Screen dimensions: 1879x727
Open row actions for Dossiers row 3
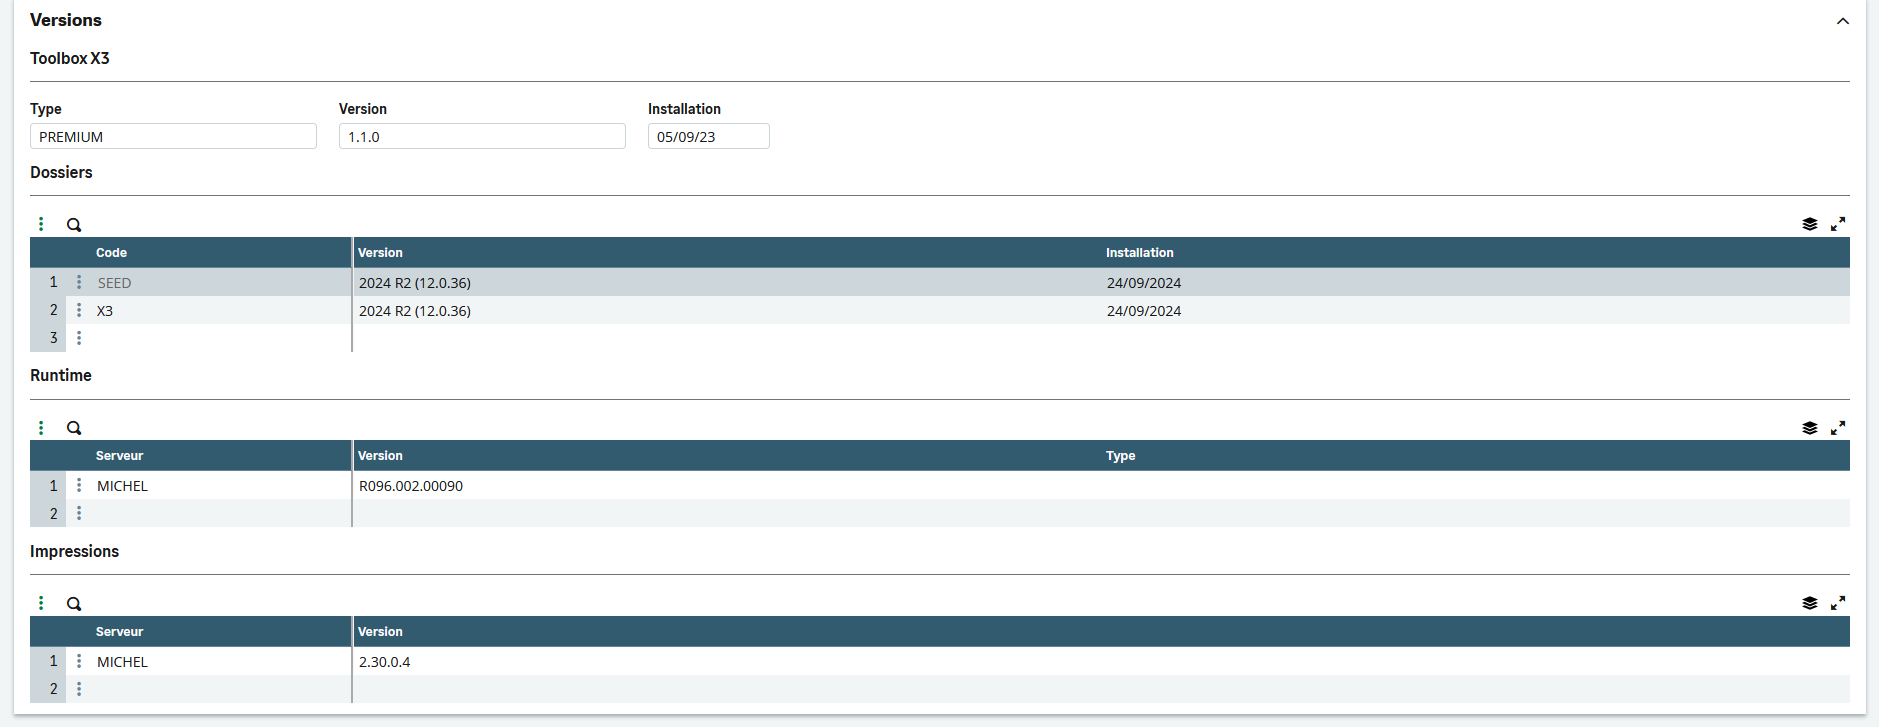tap(79, 338)
